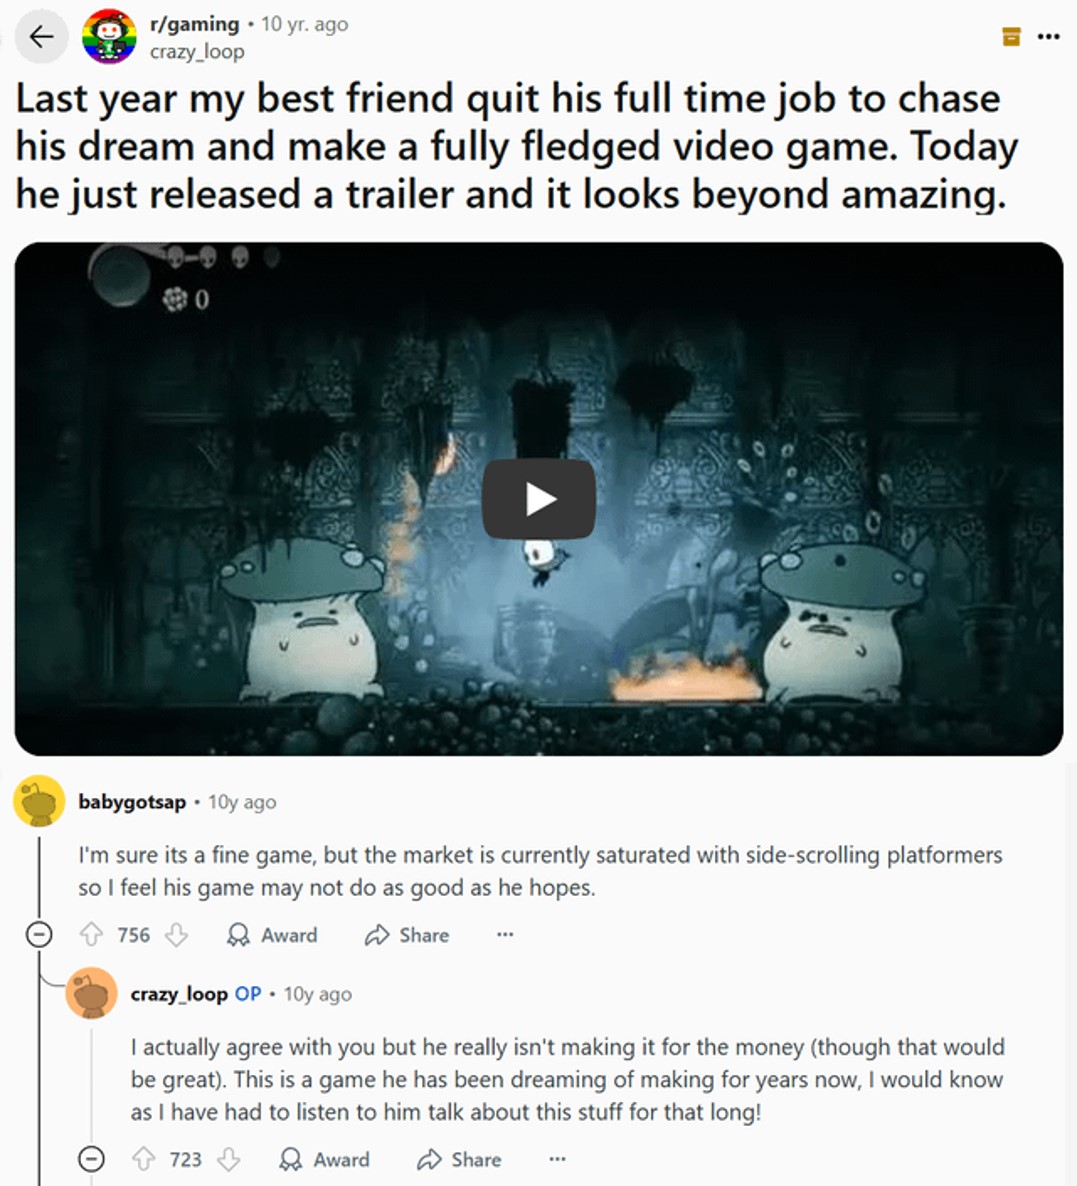Screen dimensions: 1077x1186
Task: Upvote crazy_loop's reply with 723 points
Action: [x=144, y=1159]
